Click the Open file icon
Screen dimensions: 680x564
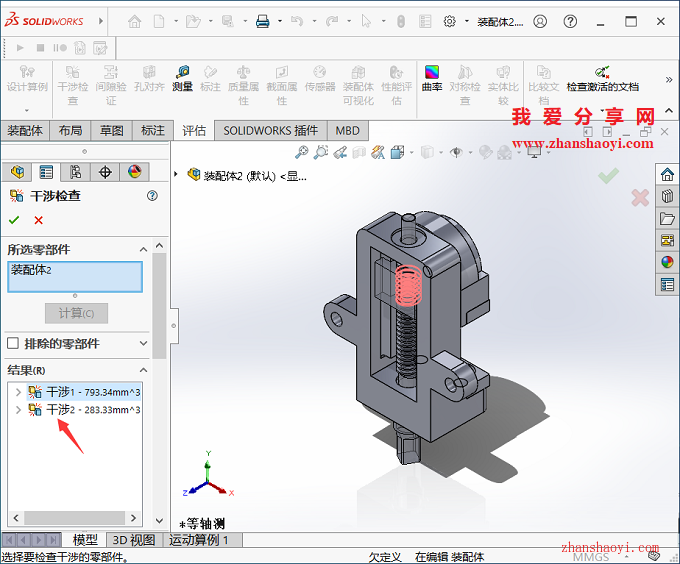(x=193, y=21)
